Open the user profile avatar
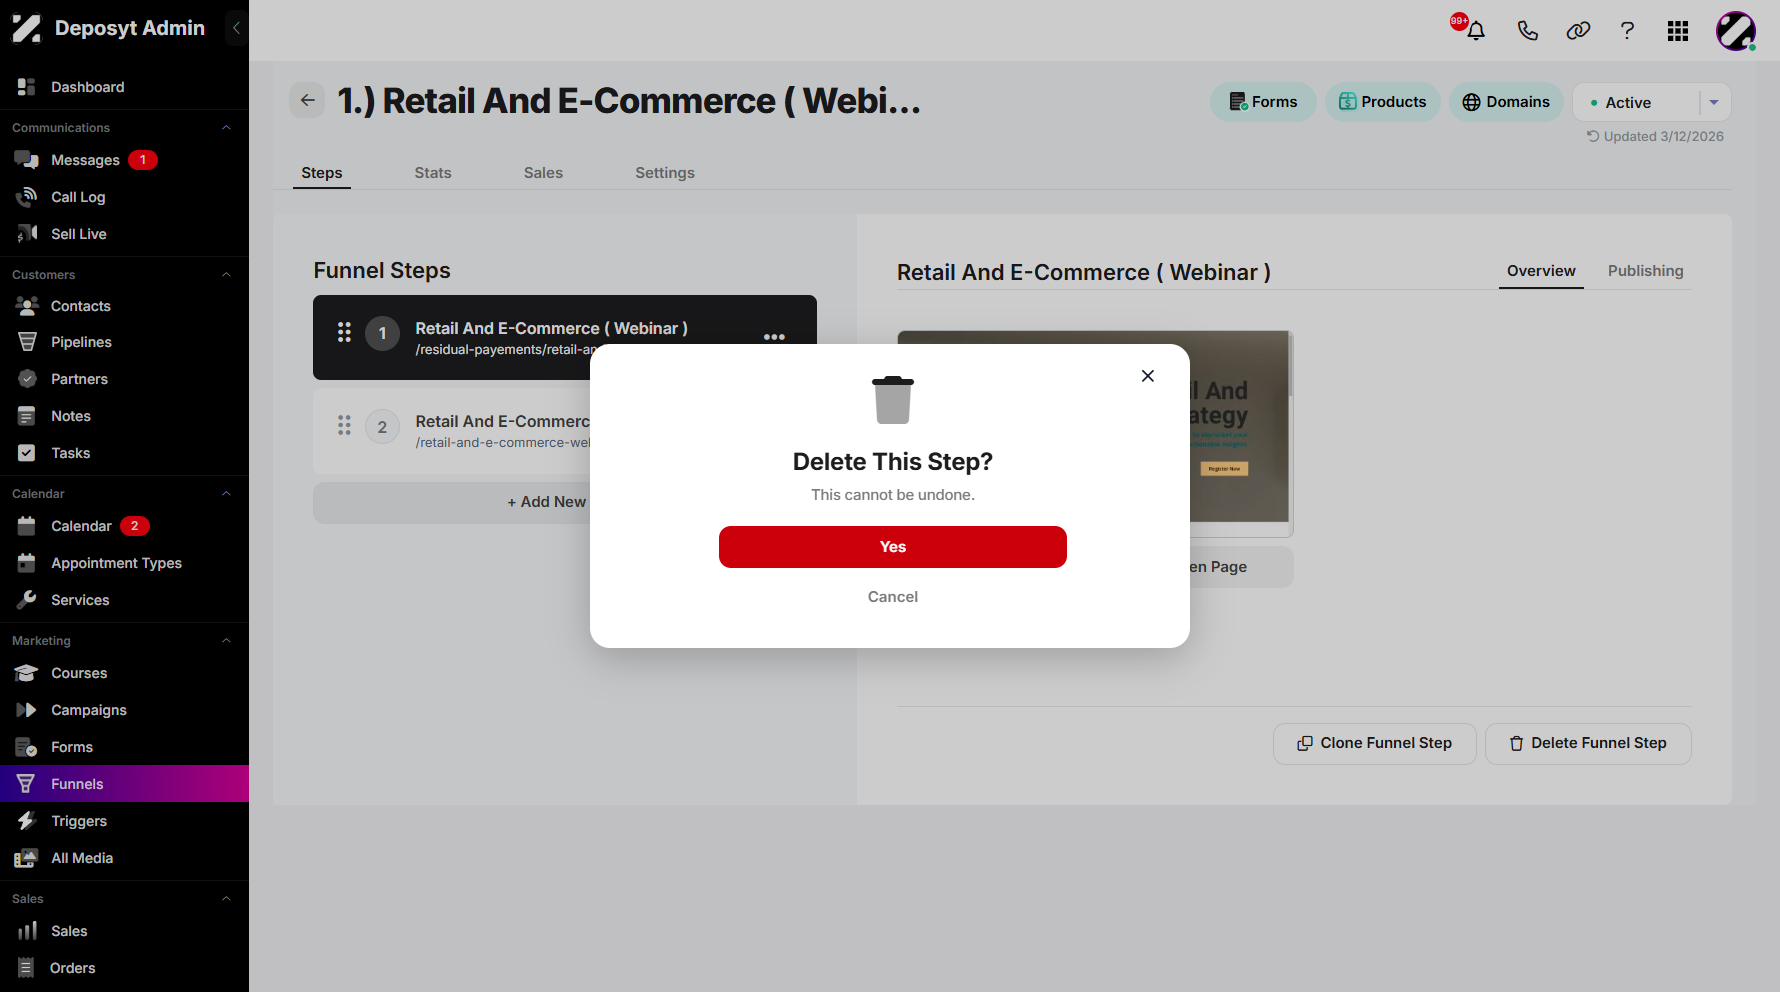The width and height of the screenshot is (1780, 992). pyautogui.click(x=1736, y=31)
